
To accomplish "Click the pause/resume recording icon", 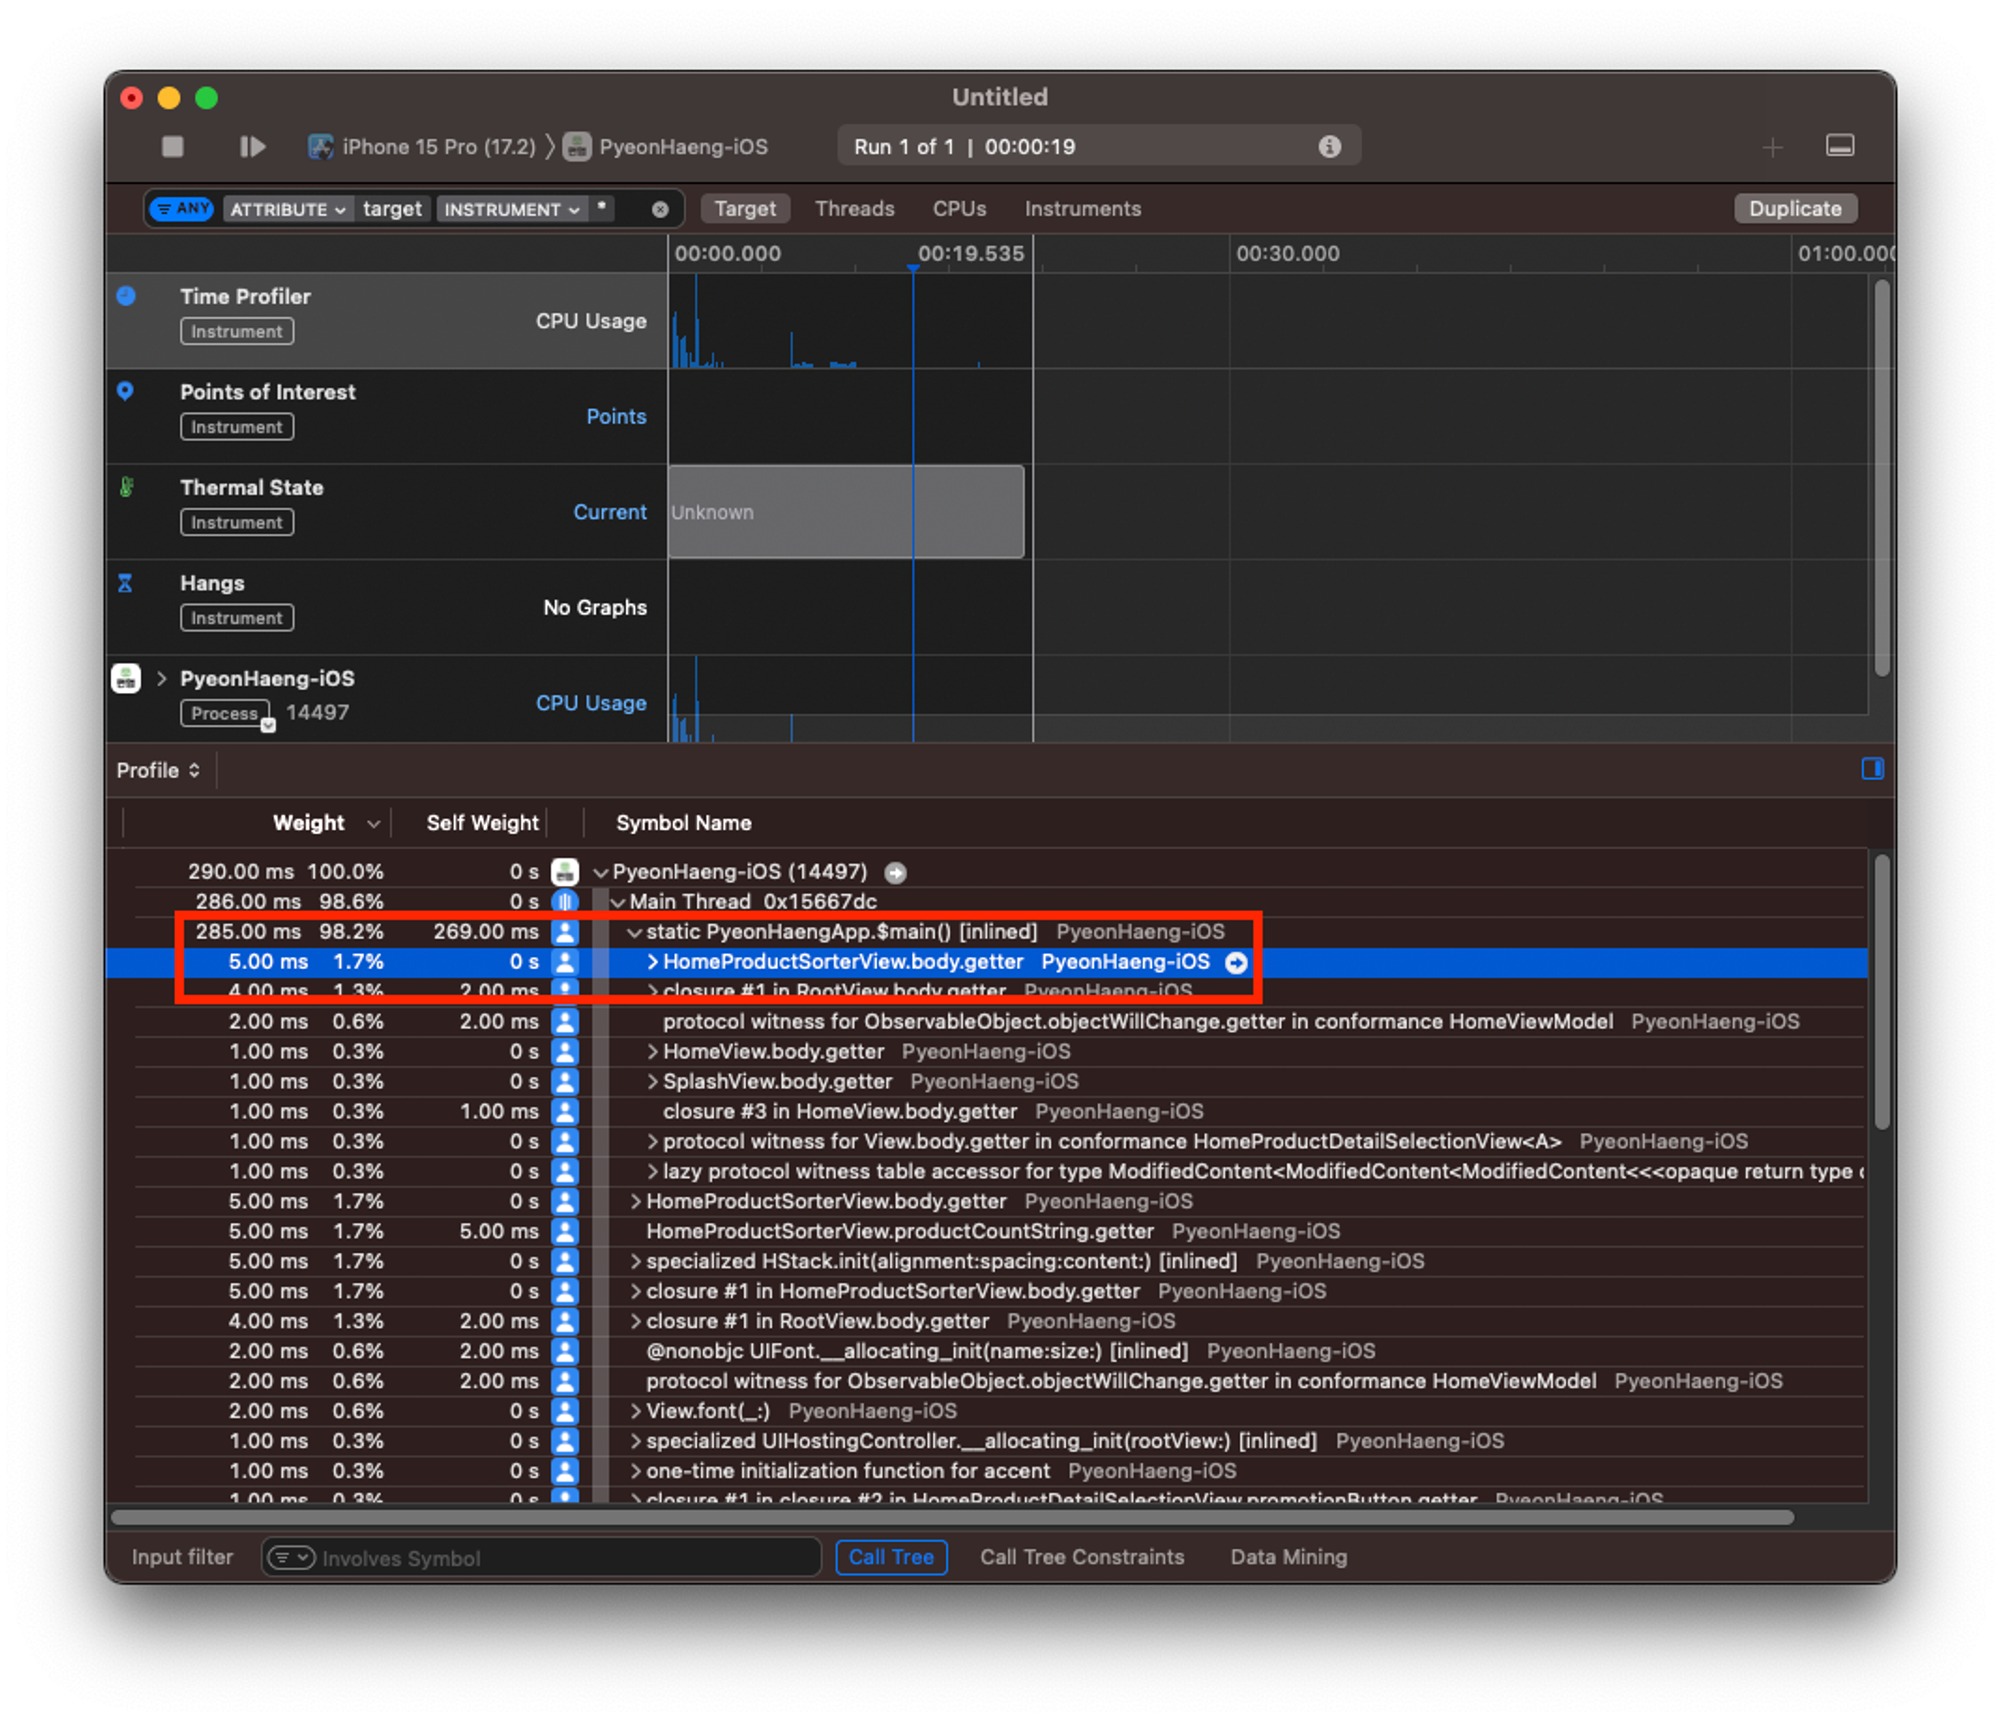I will (252, 147).
